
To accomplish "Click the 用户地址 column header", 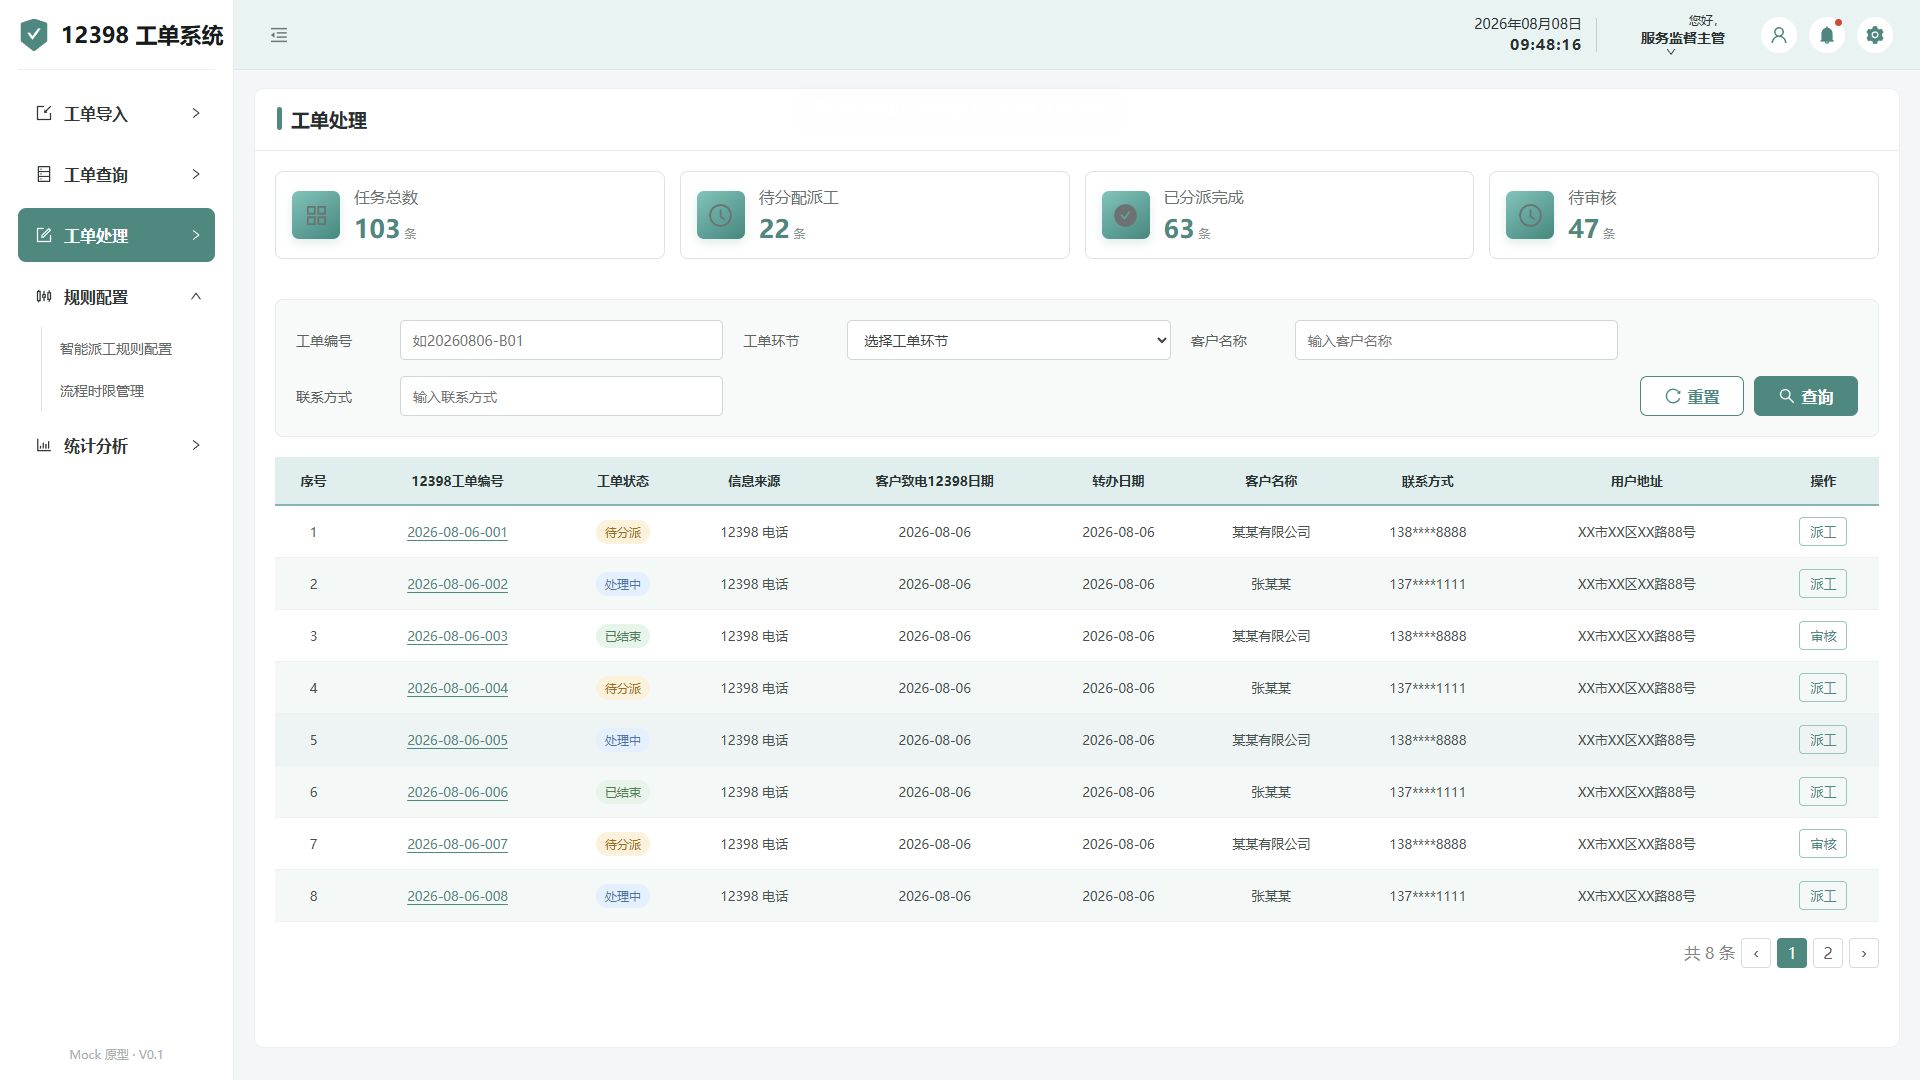I will click(1636, 481).
